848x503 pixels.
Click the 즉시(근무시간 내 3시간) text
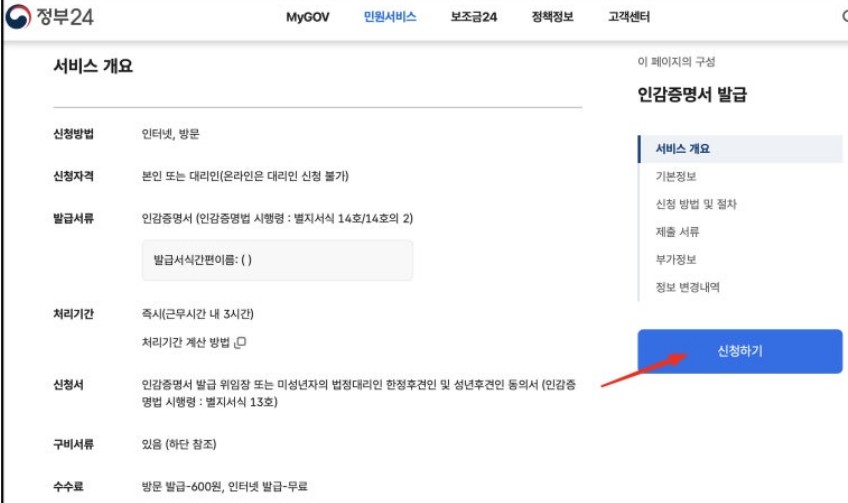pyautogui.click(x=197, y=314)
